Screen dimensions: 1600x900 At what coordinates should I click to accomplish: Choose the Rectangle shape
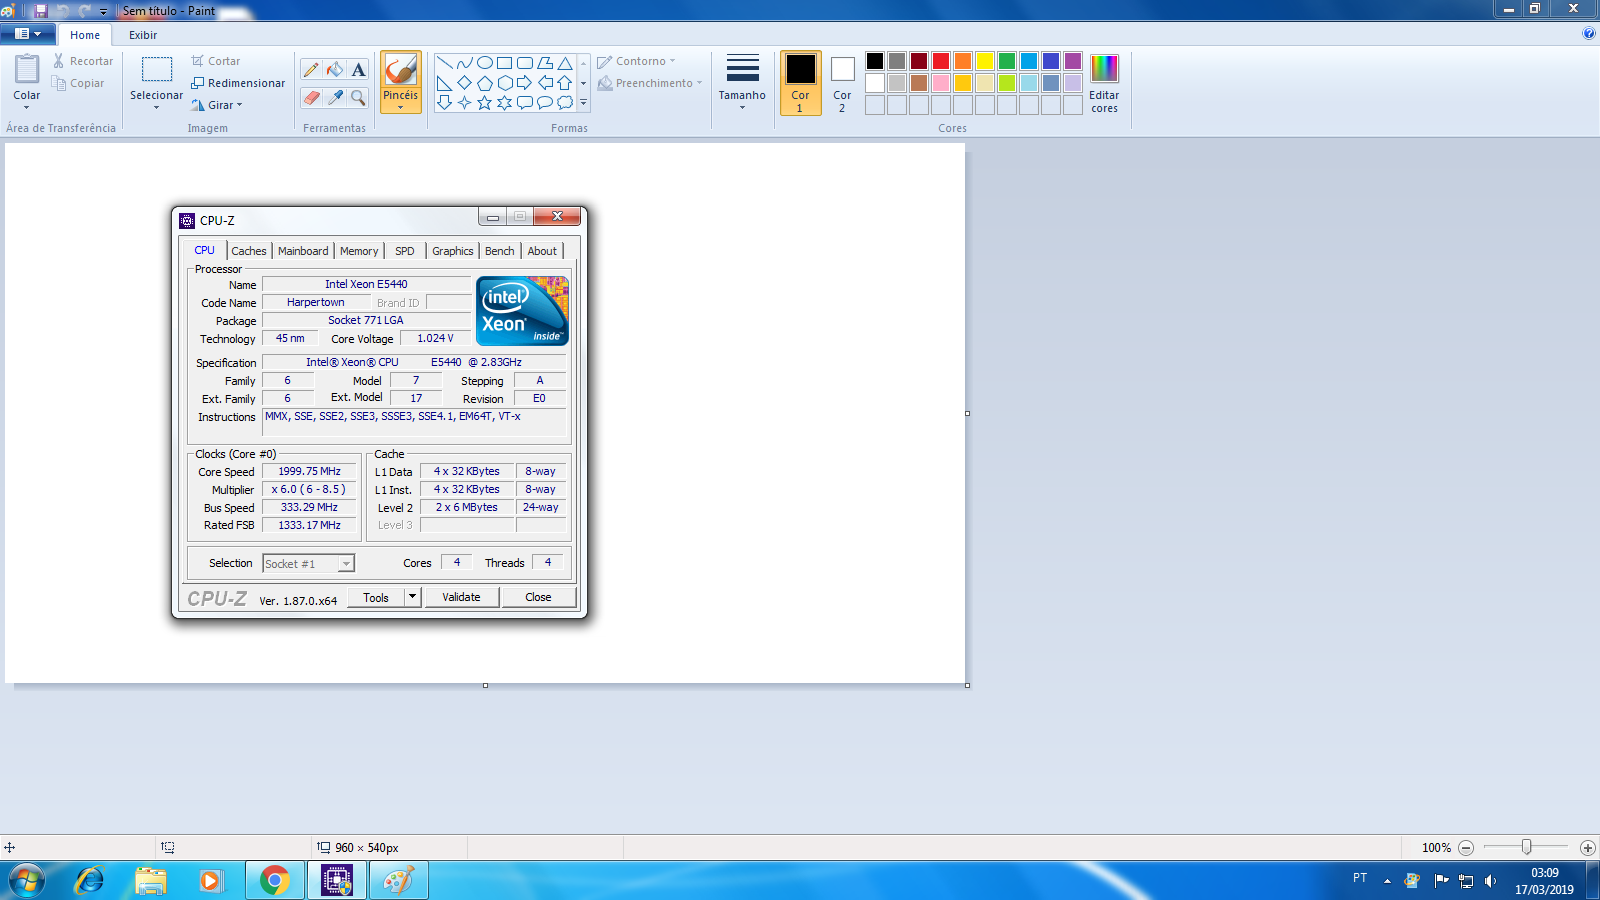pyautogui.click(x=505, y=63)
